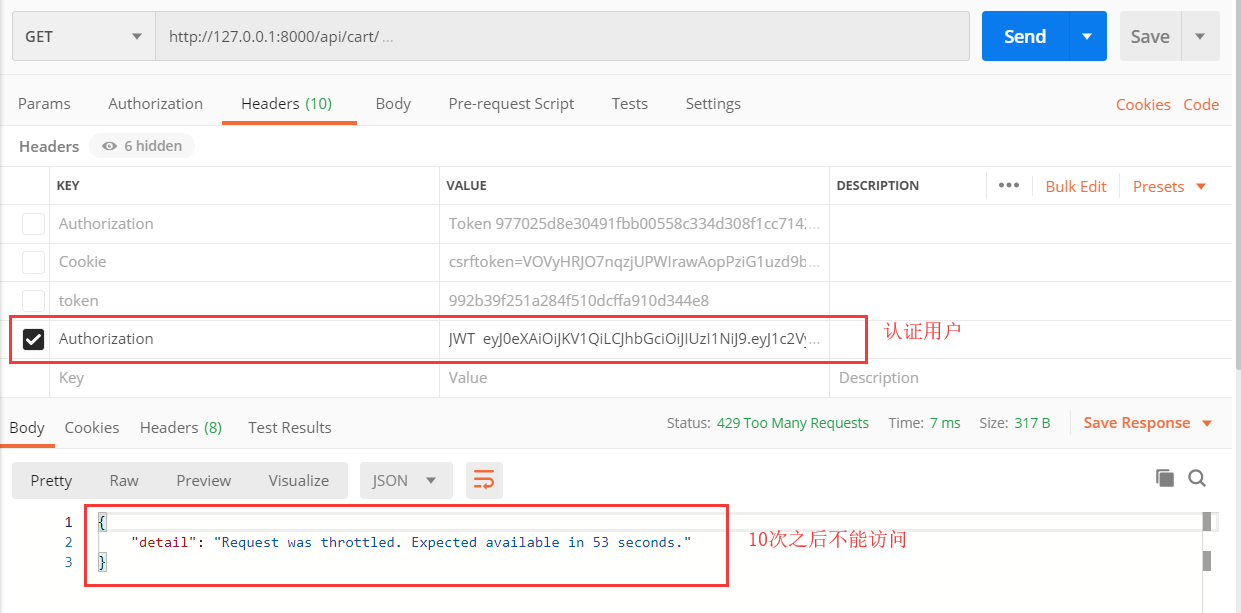Screen dimensions: 1241x613
Task: Click the csrftoken cookie value cell
Action: point(634,262)
